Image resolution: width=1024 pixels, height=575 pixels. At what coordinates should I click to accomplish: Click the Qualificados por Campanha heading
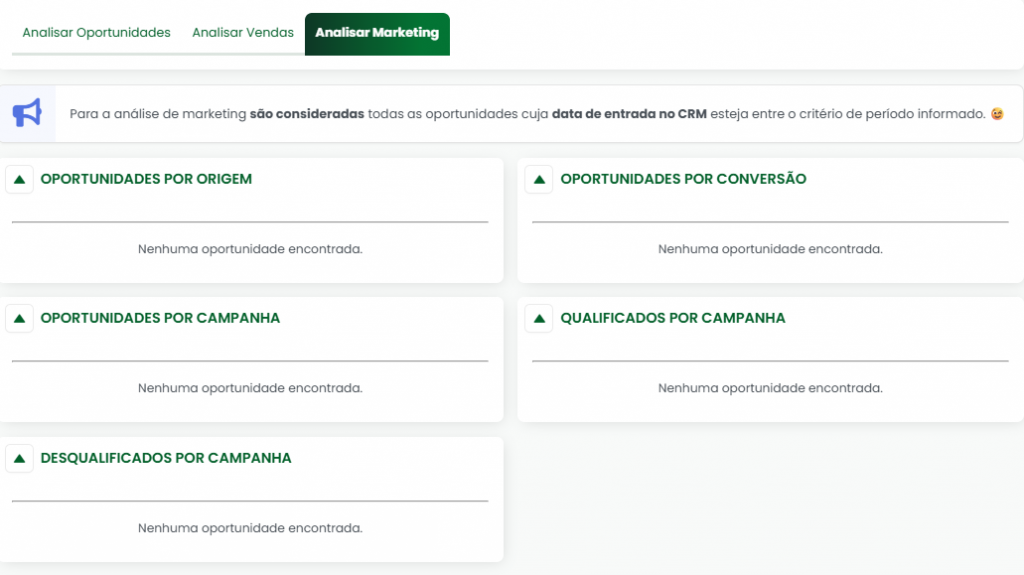[673, 319]
